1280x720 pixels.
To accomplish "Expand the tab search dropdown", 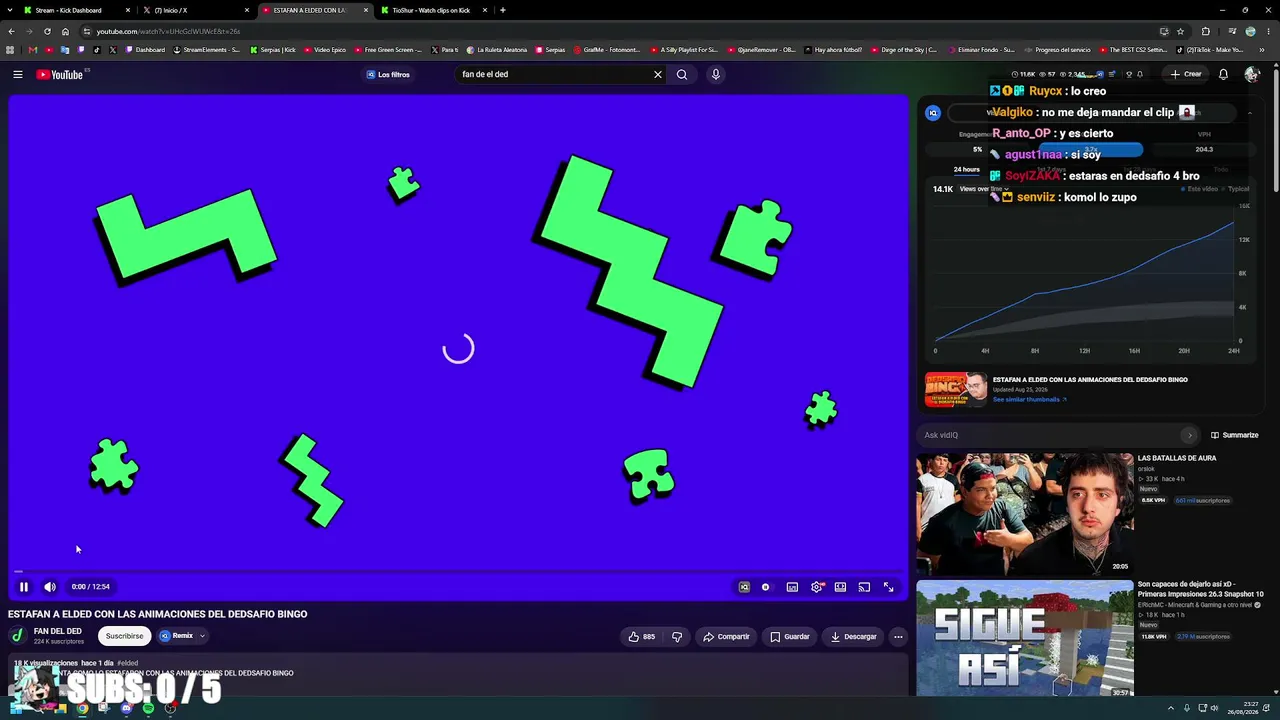I will tap(9, 10).
